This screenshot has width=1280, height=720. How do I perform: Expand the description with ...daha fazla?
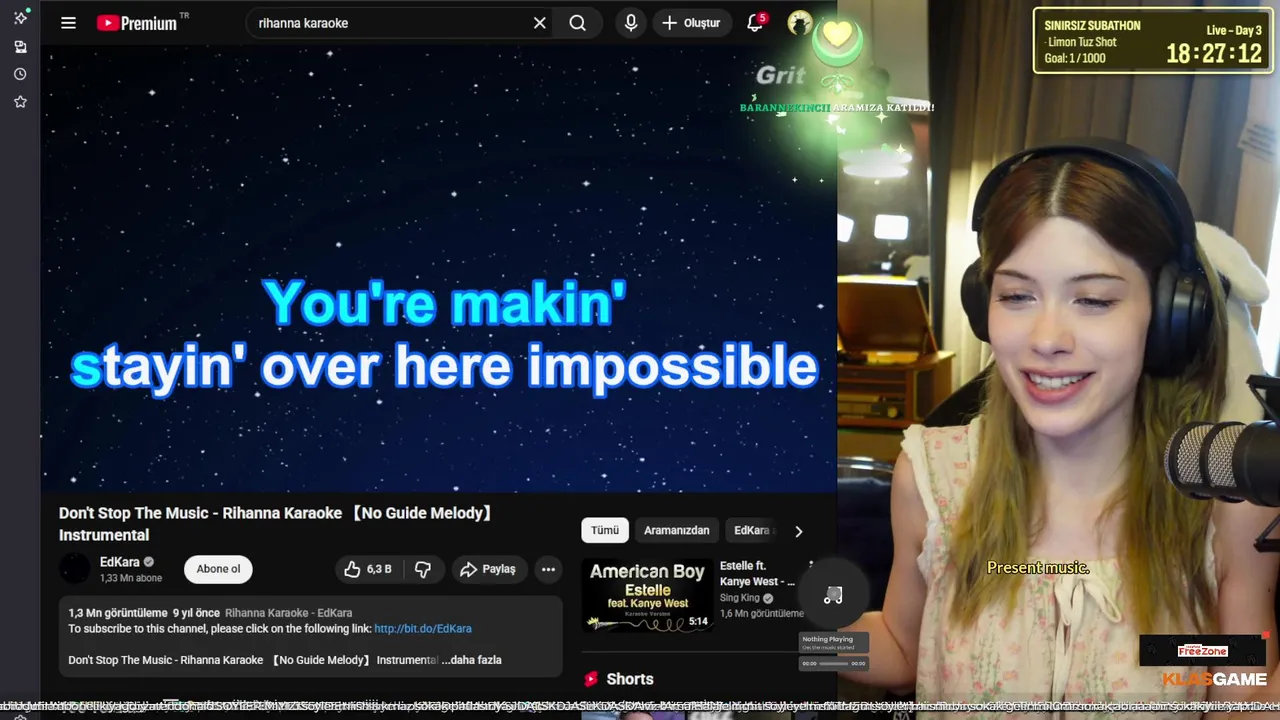click(x=472, y=660)
